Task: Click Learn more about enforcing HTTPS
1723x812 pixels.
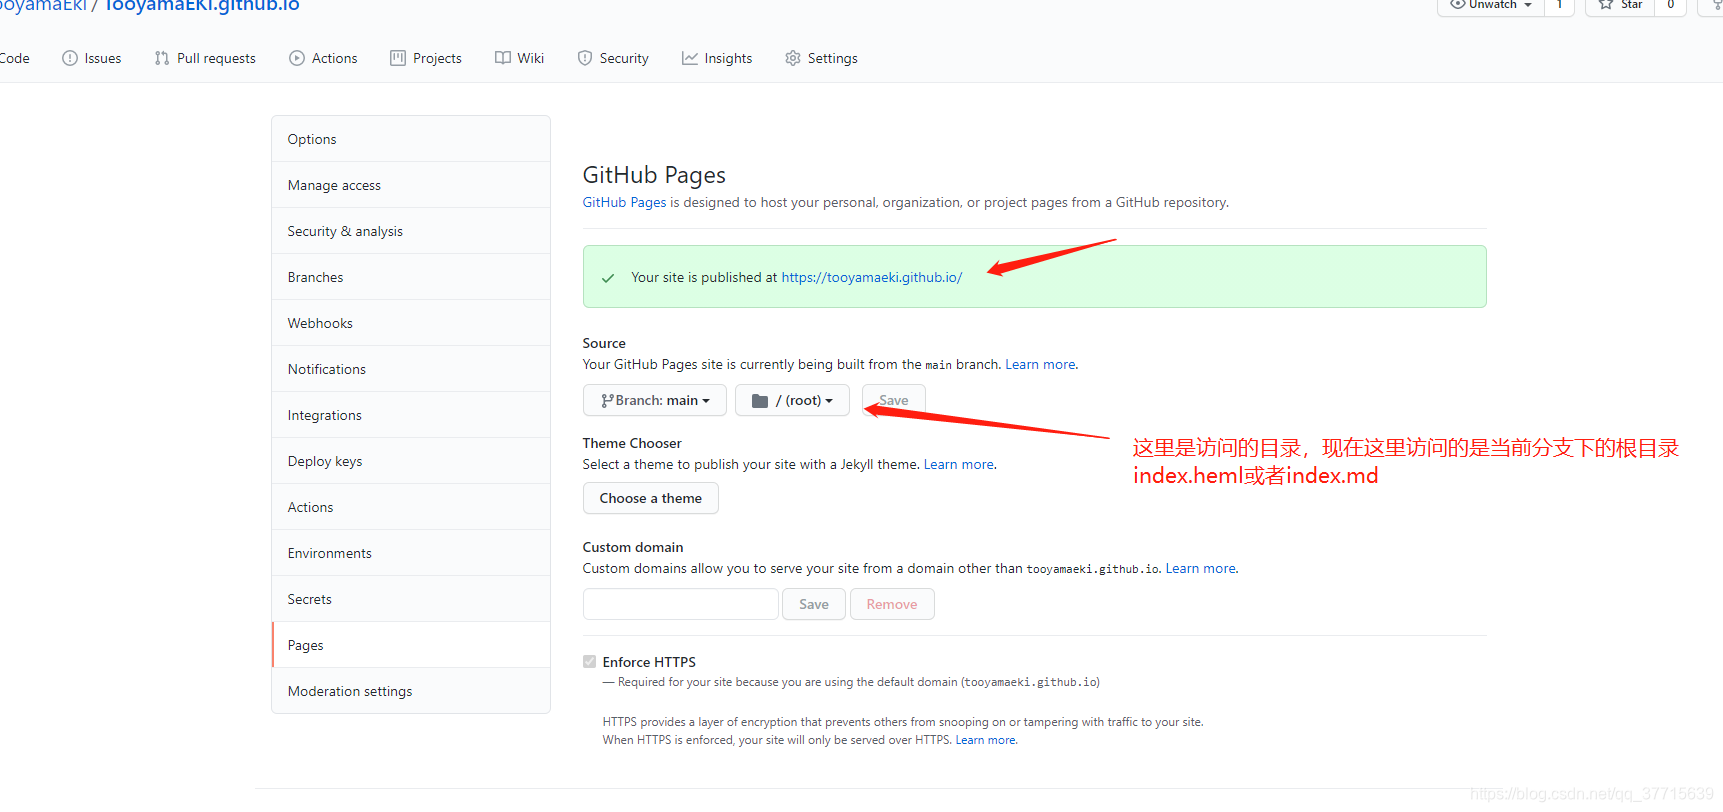Action: coord(985,740)
